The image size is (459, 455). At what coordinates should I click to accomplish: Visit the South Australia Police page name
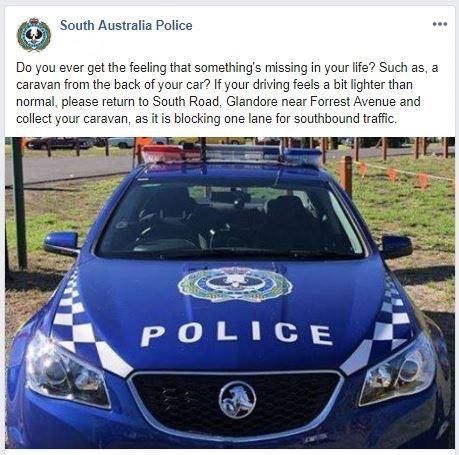coord(126,25)
